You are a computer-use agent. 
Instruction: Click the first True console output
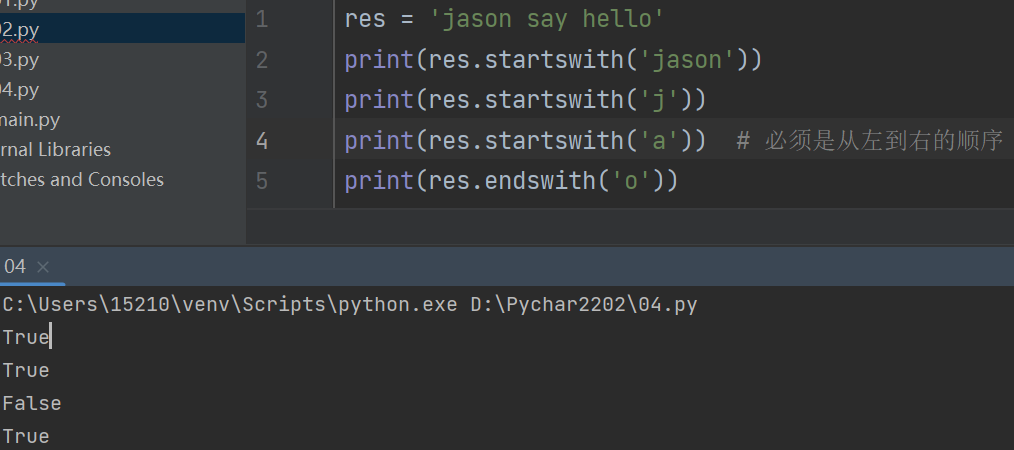click(x=25, y=337)
